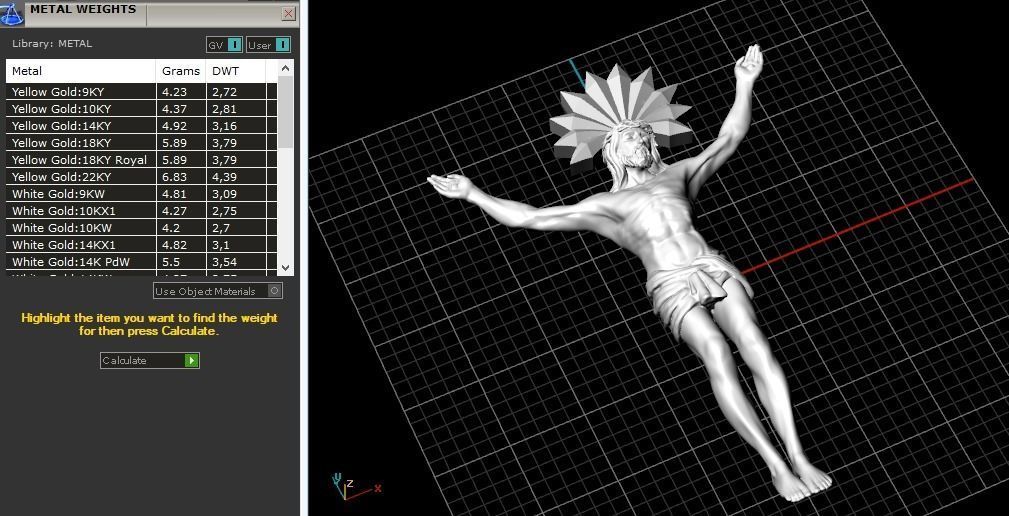Image resolution: width=1009 pixels, height=516 pixels.
Task: Click the 4.92 grams value
Action: pos(174,126)
